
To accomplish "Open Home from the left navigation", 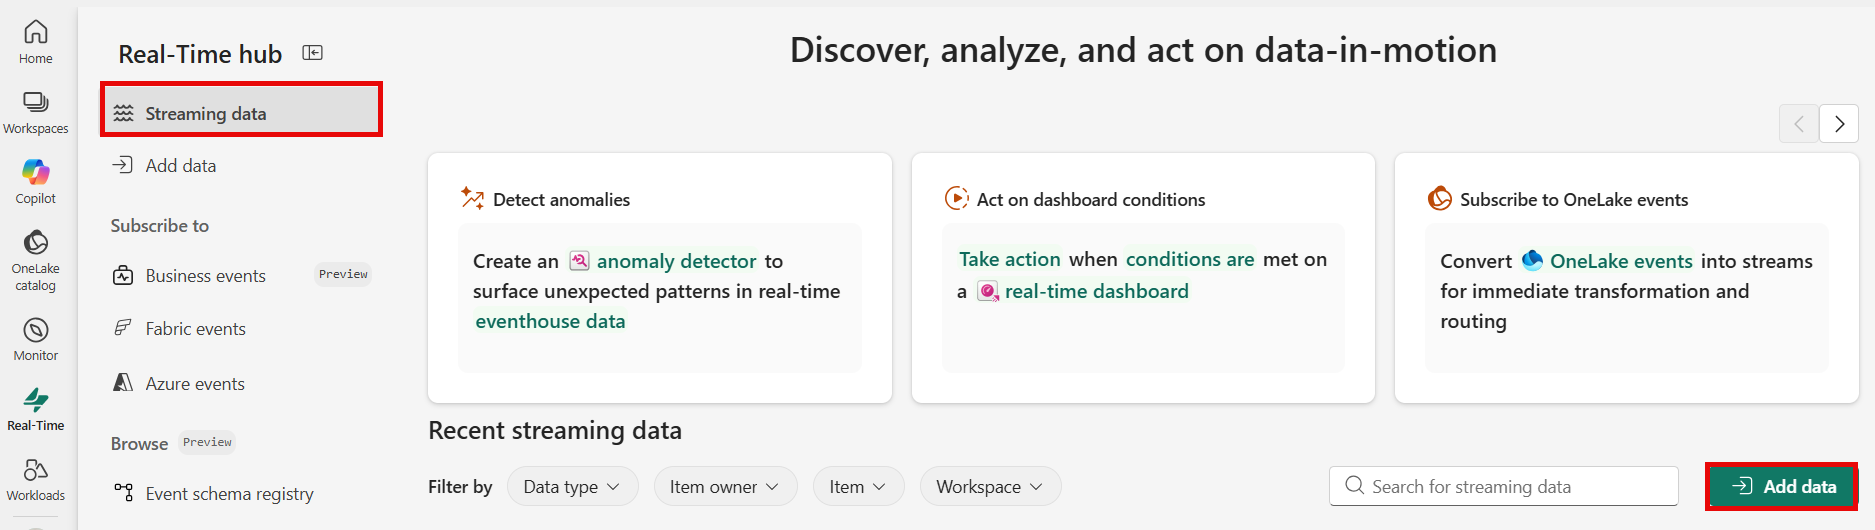I will click(36, 42).
